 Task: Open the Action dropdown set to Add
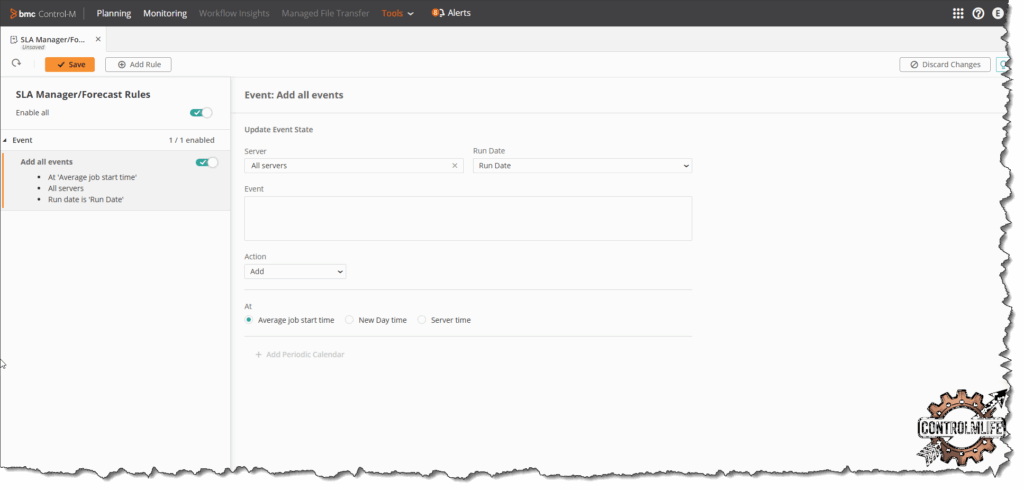tap(295, 271)
